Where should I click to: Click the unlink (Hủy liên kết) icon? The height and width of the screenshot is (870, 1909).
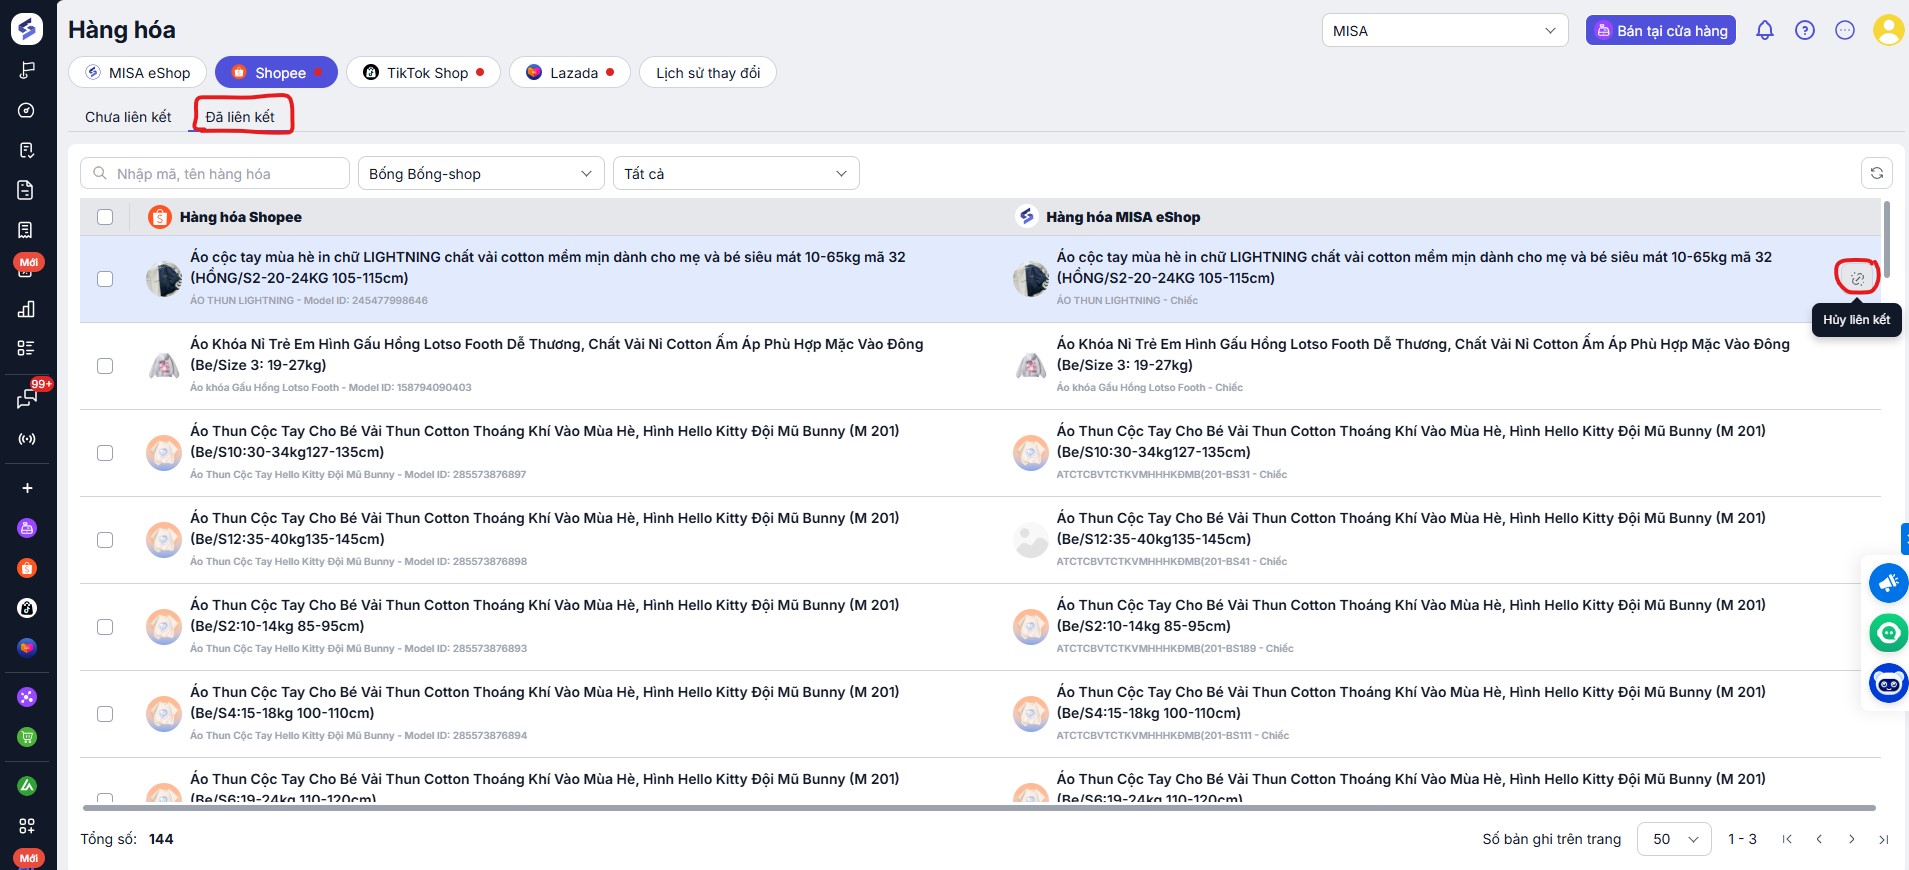point(1857,278)
